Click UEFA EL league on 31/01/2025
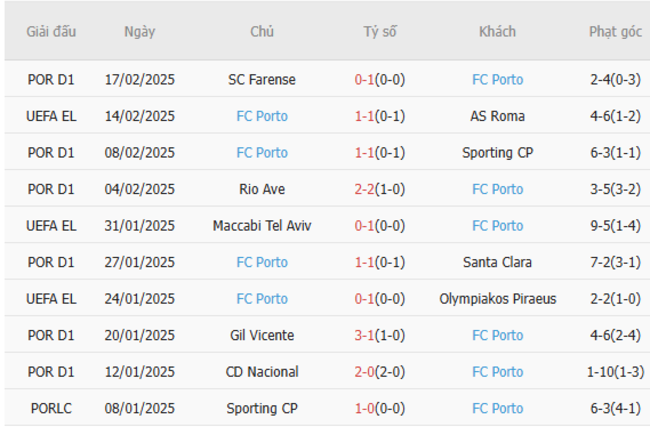Image resolution: width=650 pixels, height=427 pixels. coord(52,226)
